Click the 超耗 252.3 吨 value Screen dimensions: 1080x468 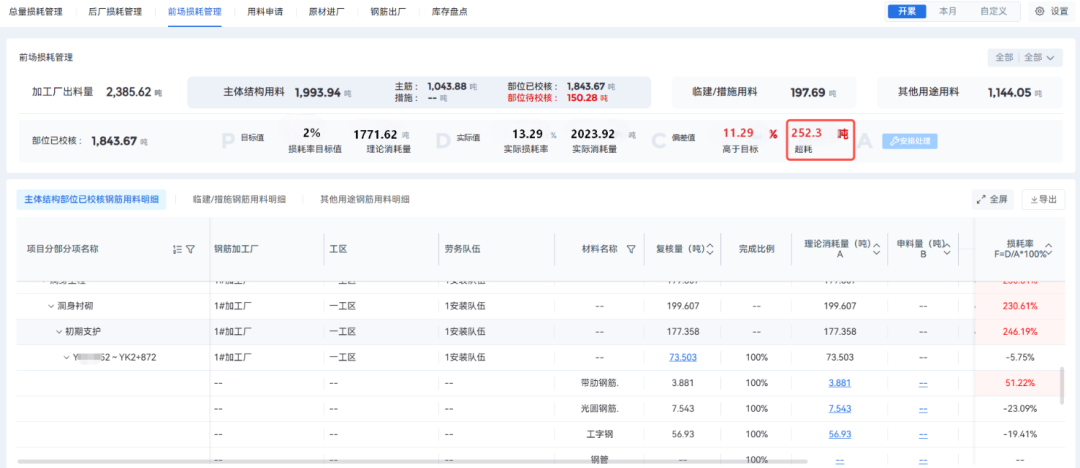pyautogui.click(x=820, y=139)
